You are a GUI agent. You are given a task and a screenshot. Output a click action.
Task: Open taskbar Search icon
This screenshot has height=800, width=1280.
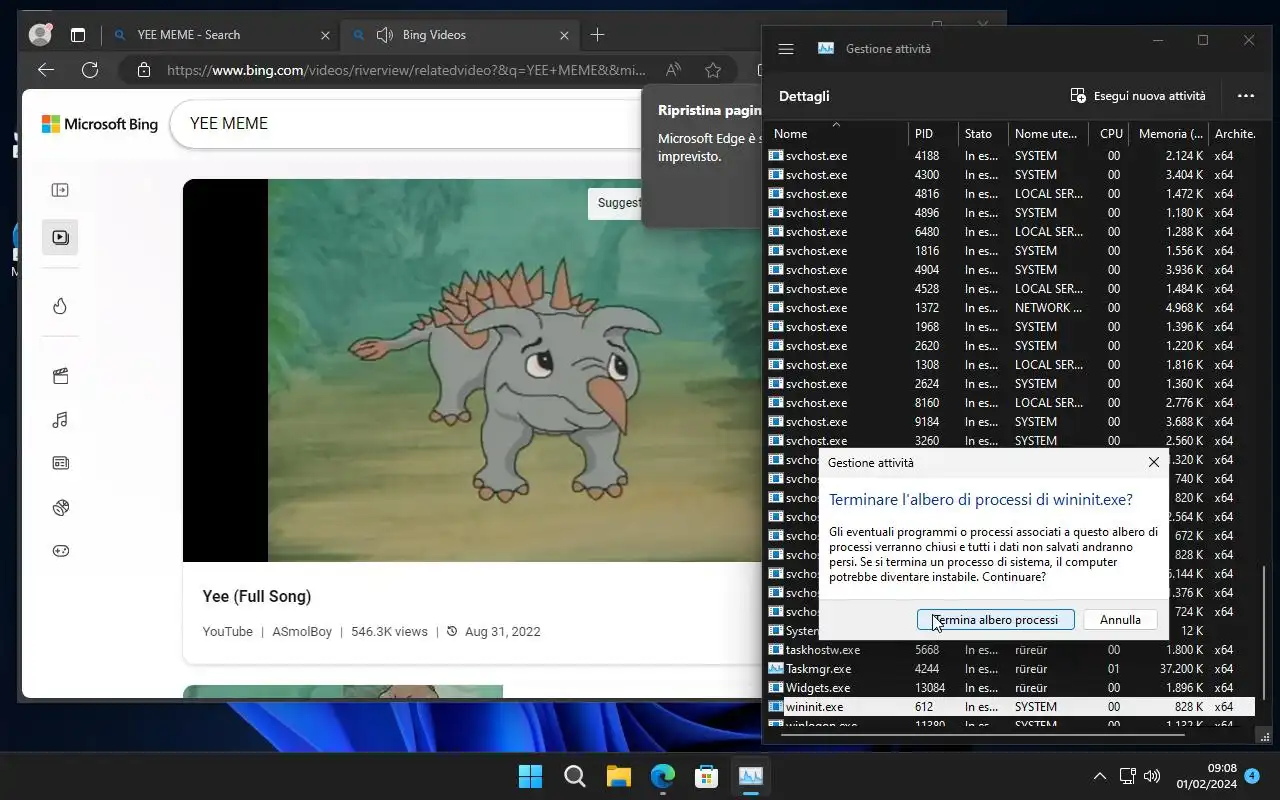coord(574,776)
